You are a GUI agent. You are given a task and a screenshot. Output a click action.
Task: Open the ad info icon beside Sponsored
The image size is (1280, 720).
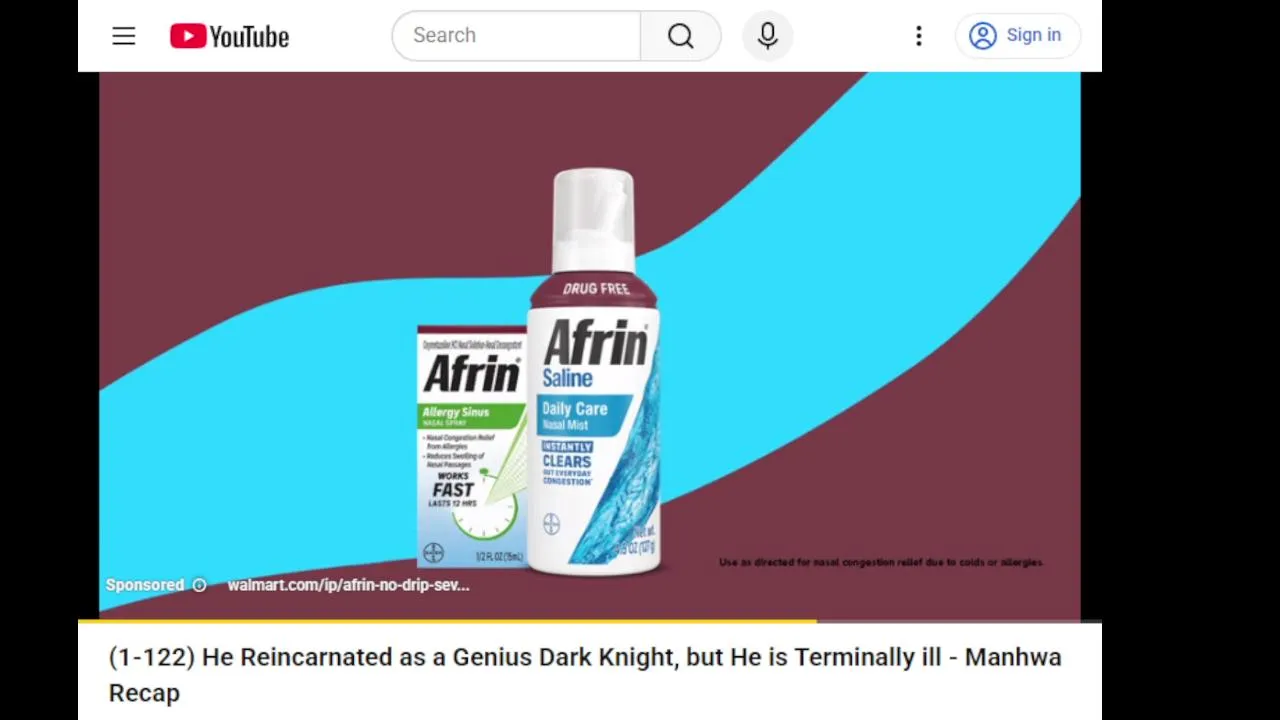(x=199, y=585)
